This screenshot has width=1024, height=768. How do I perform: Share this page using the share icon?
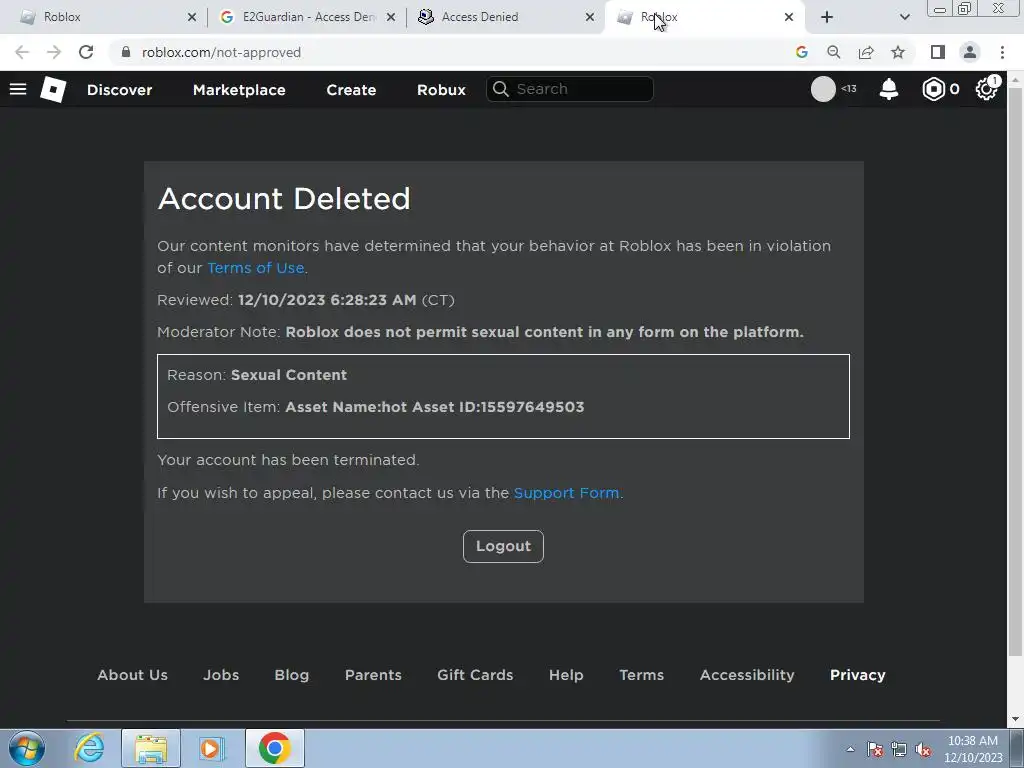[x=866, y=52]
